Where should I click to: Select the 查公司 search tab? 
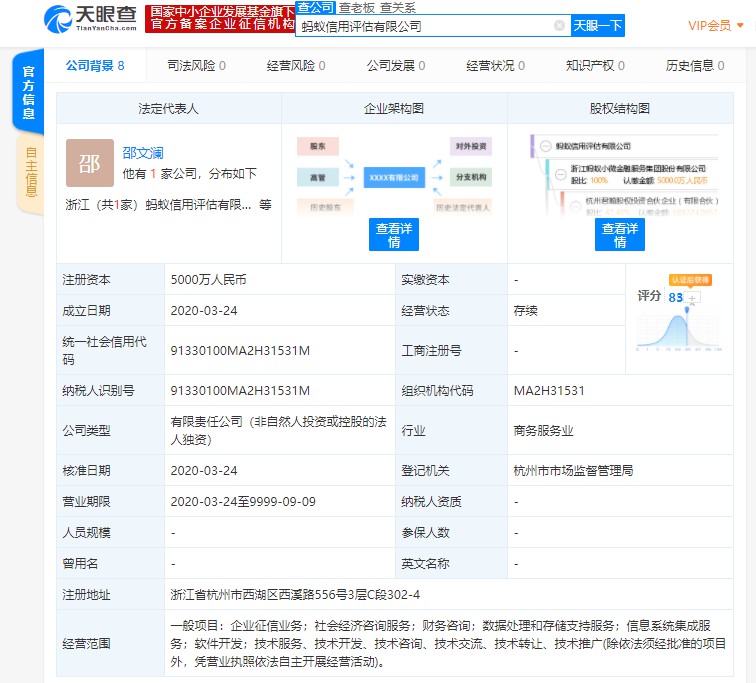(315, 7)
